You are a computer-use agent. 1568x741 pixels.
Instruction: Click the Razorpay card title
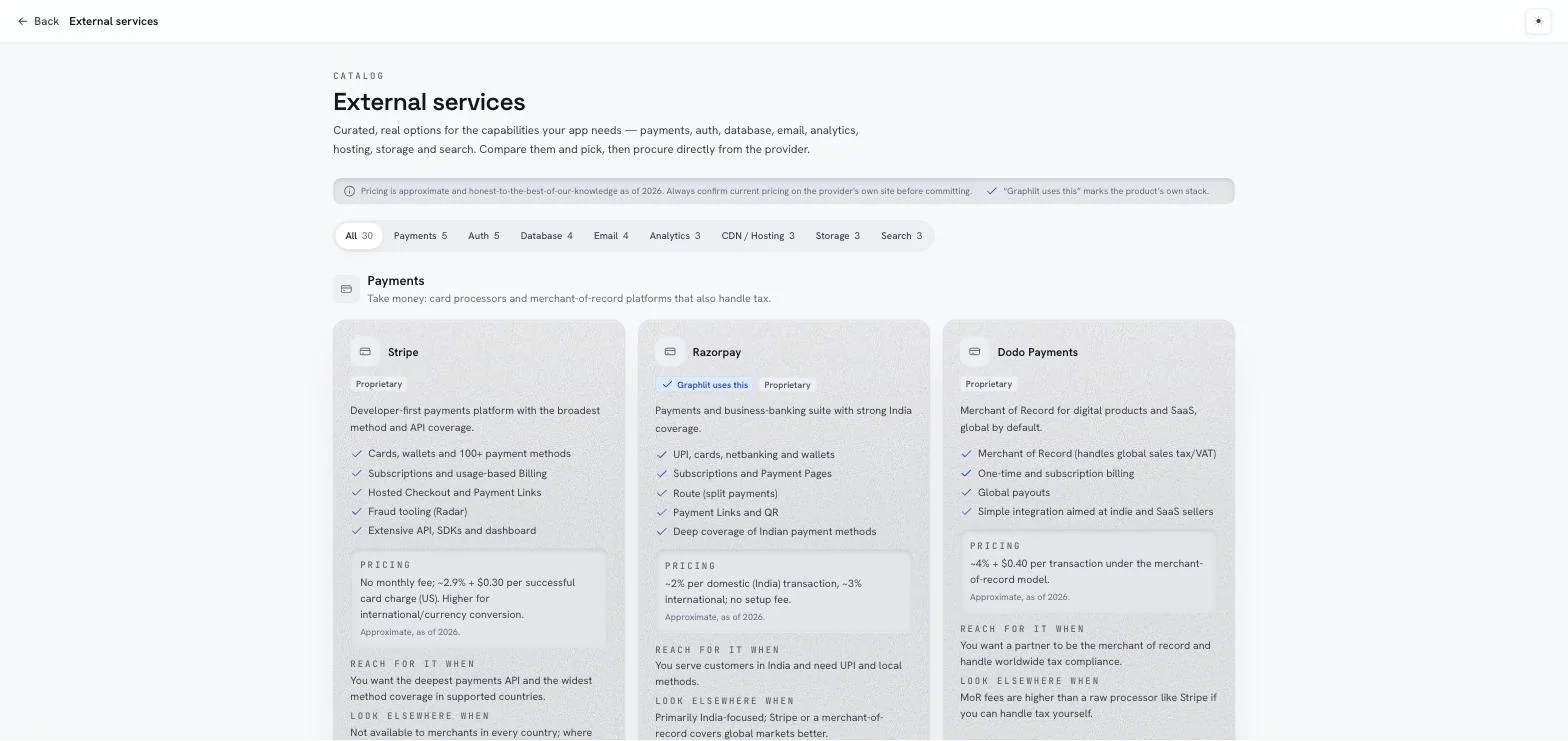[x=717, y=352]
